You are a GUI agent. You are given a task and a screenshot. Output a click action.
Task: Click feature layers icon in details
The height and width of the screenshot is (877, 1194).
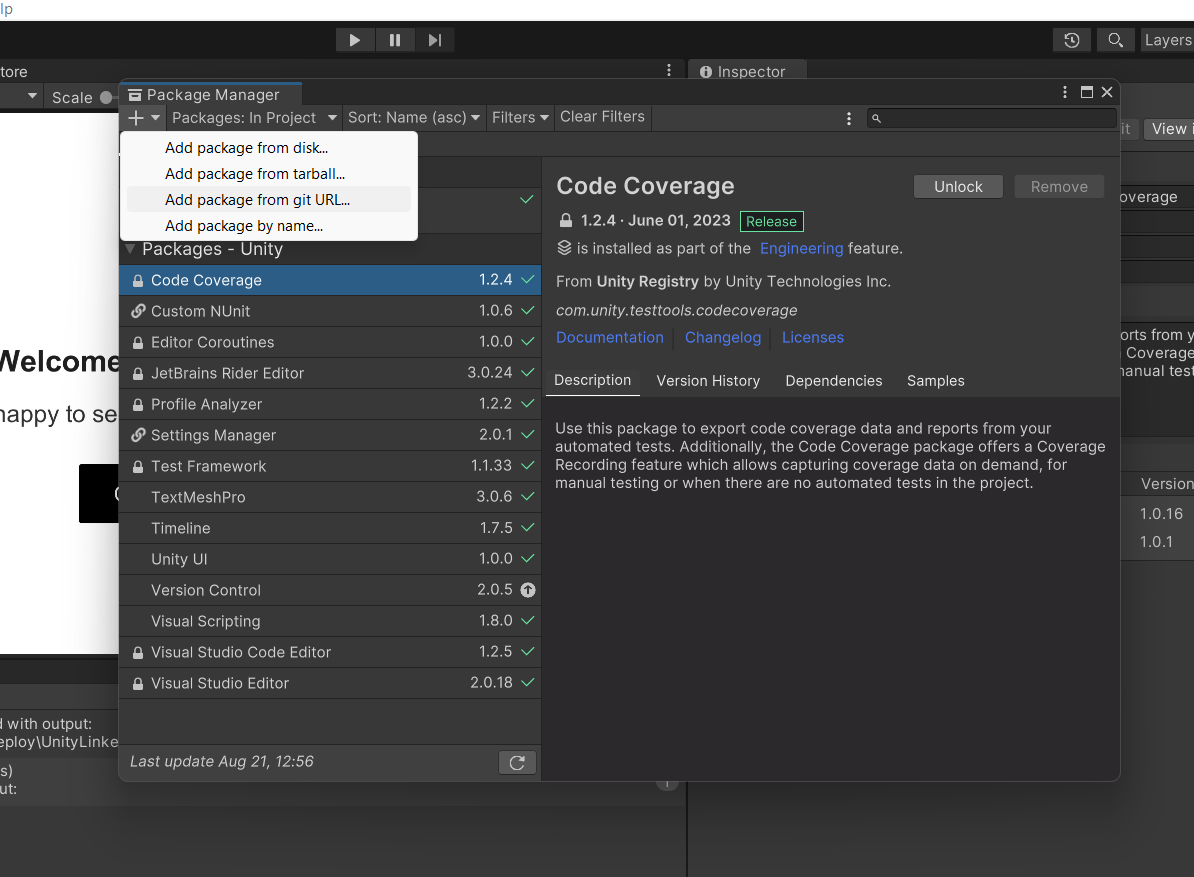tap(564, 247)
